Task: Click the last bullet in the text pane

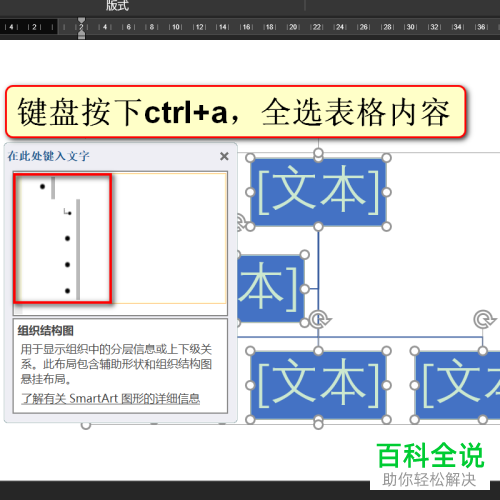Action: (68, 291)
